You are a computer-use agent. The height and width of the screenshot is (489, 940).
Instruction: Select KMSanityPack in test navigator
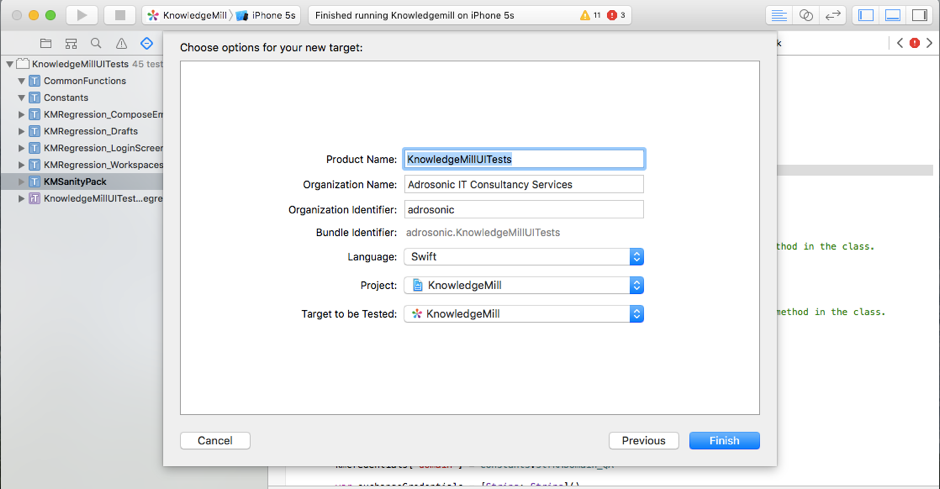[x=75, y=182]
